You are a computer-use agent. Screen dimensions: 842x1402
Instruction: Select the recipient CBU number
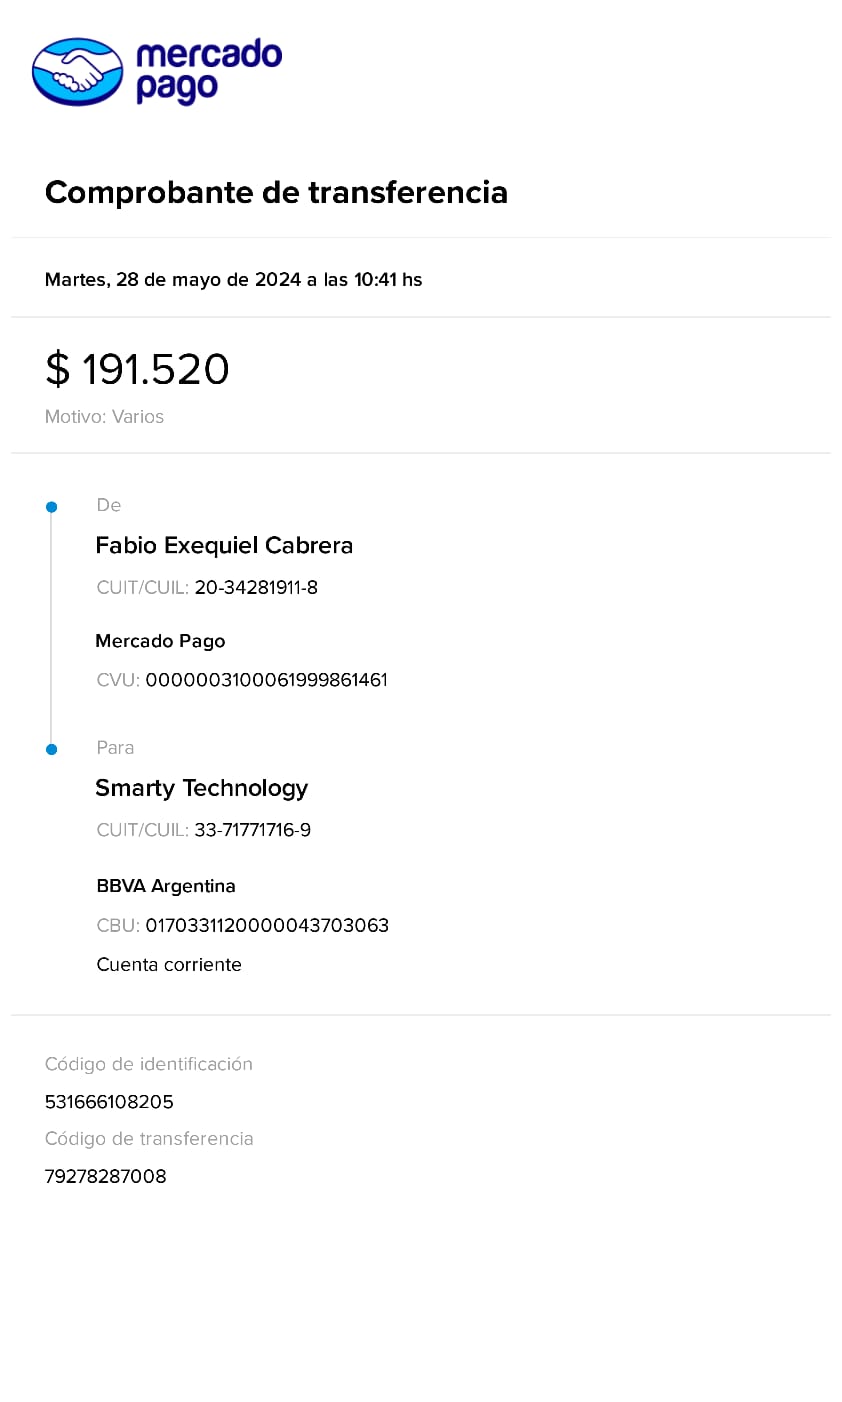[x=267, y=926]
